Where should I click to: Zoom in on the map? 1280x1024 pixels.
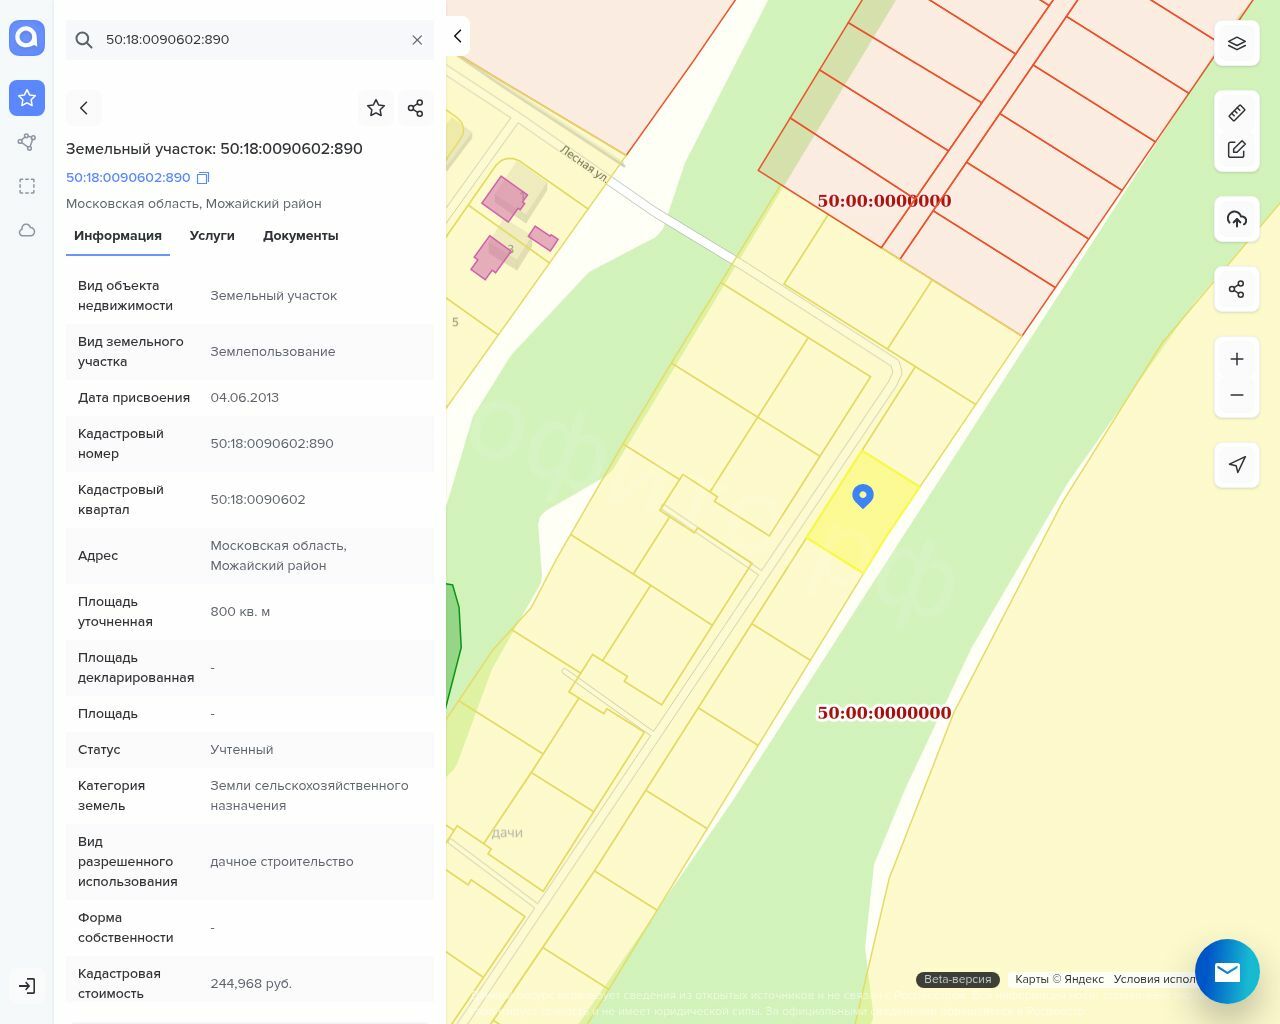pos(1236,359)
